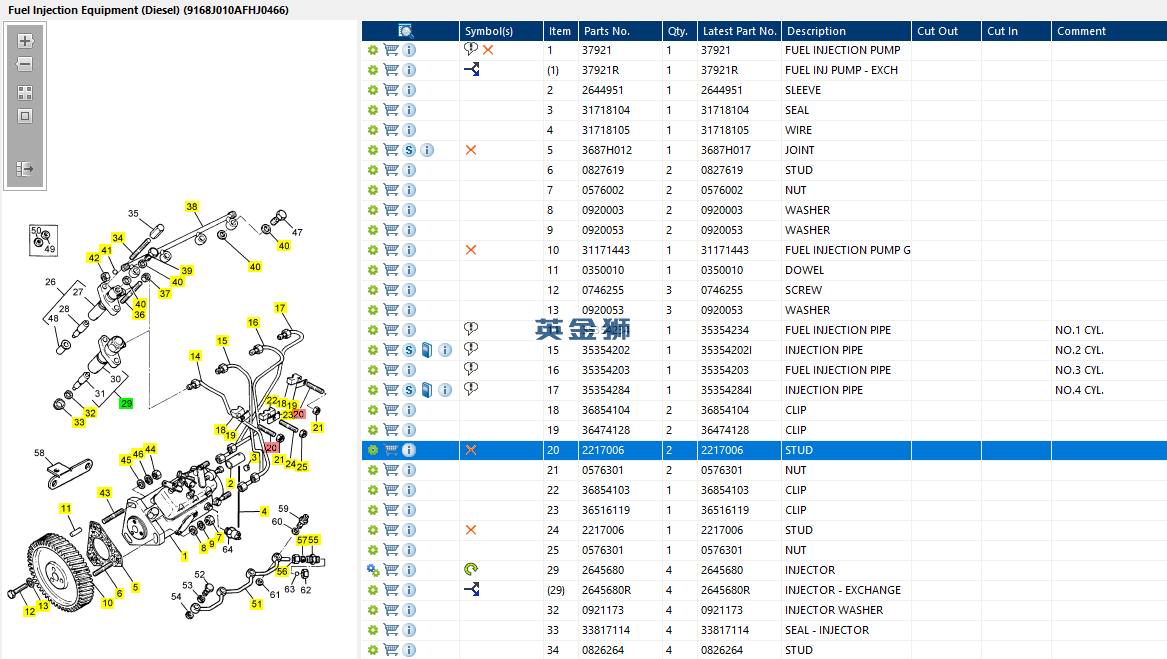Select callout 43 on the diagram
The width and height of the screenshot is (1167, 659).
pyautogui.click(x=105, y=493)
